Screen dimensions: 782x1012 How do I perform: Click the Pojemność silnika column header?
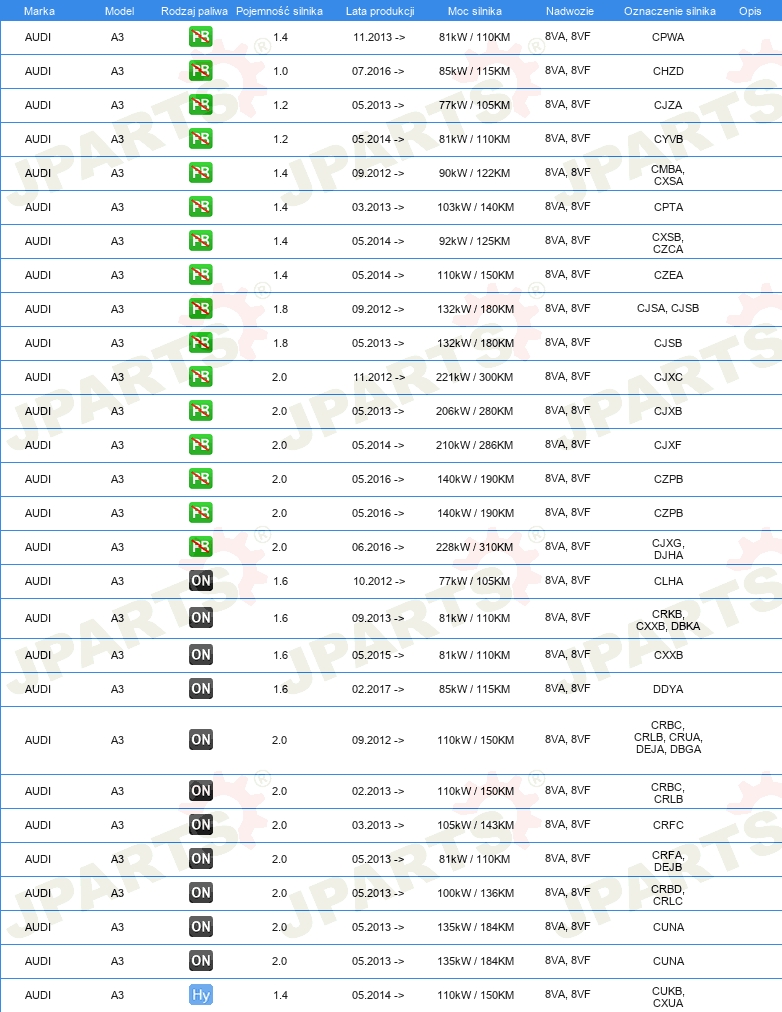click(x=279, y=11)
